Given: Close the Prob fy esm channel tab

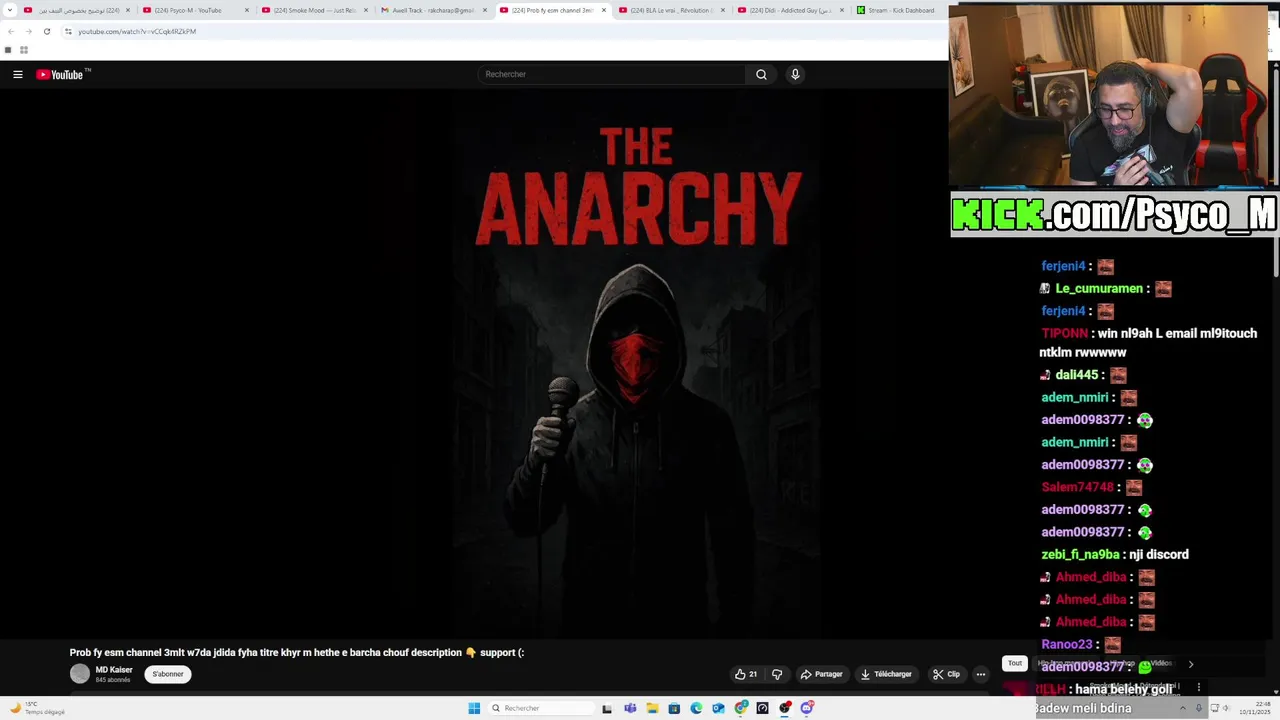Looking at the screenshot, I should coord(603,10).
